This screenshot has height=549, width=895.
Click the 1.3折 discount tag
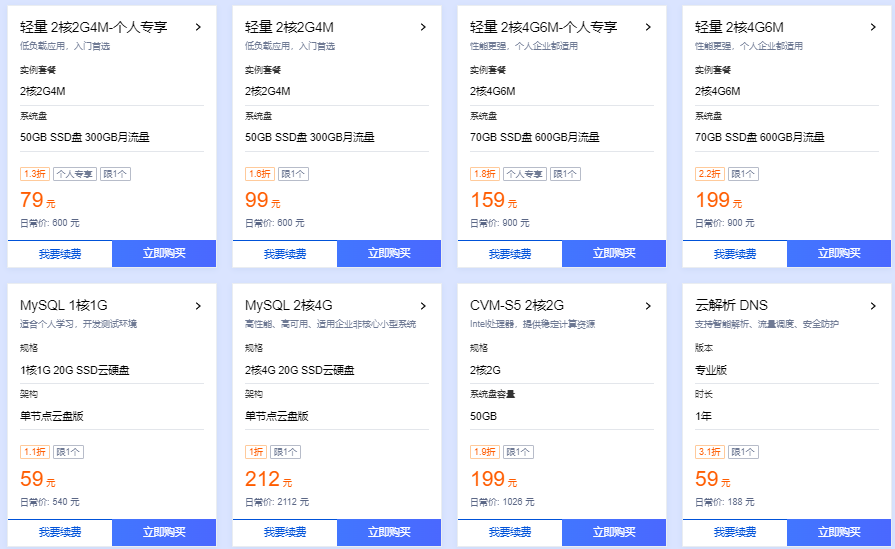[35, 174]
